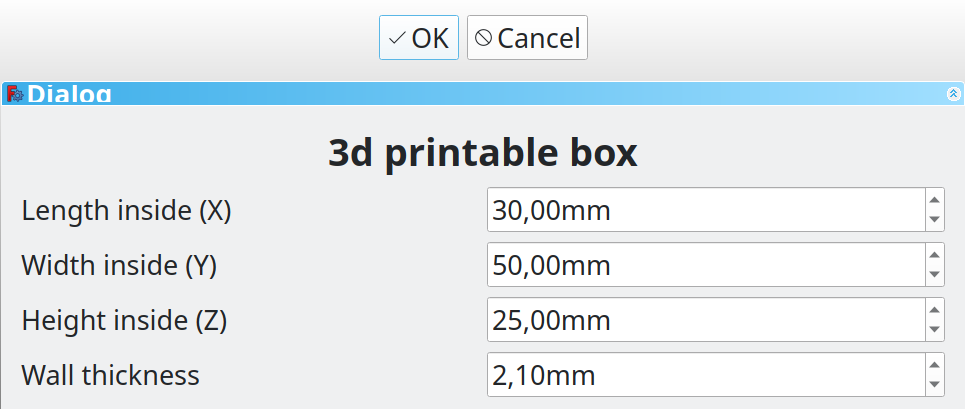
Task: Click the "Wall thickness" label
Action: tap(111, 375)
